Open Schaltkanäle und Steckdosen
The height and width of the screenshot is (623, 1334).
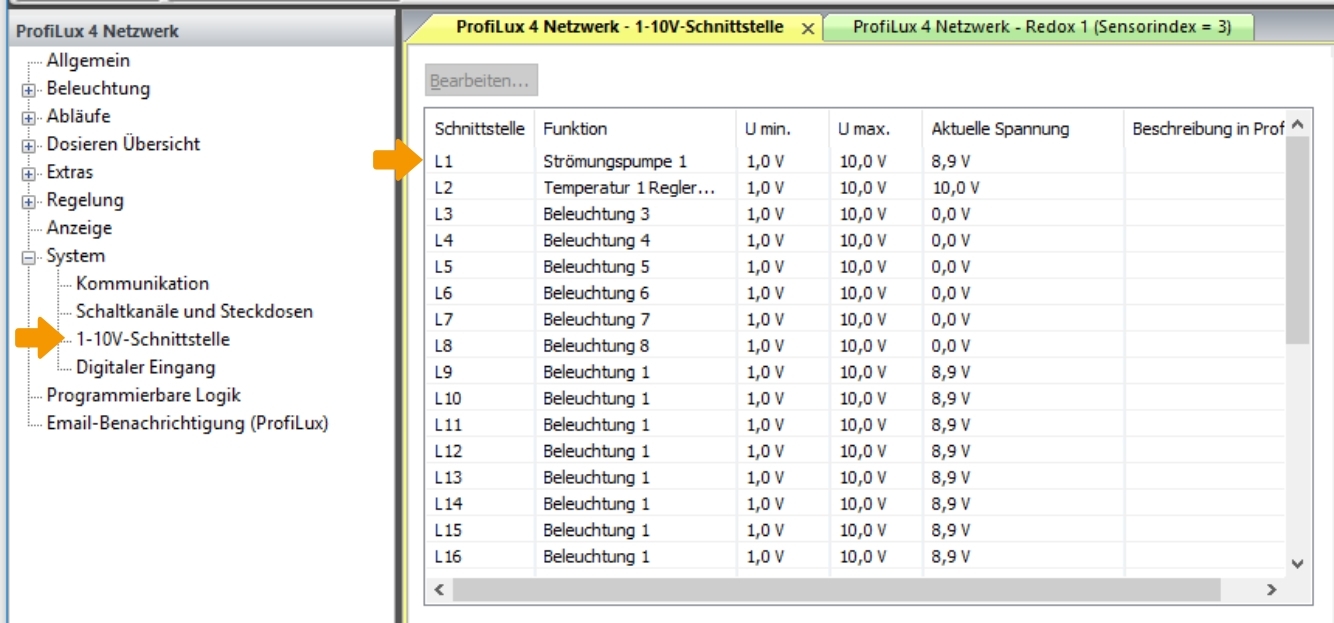pos(194,312)
